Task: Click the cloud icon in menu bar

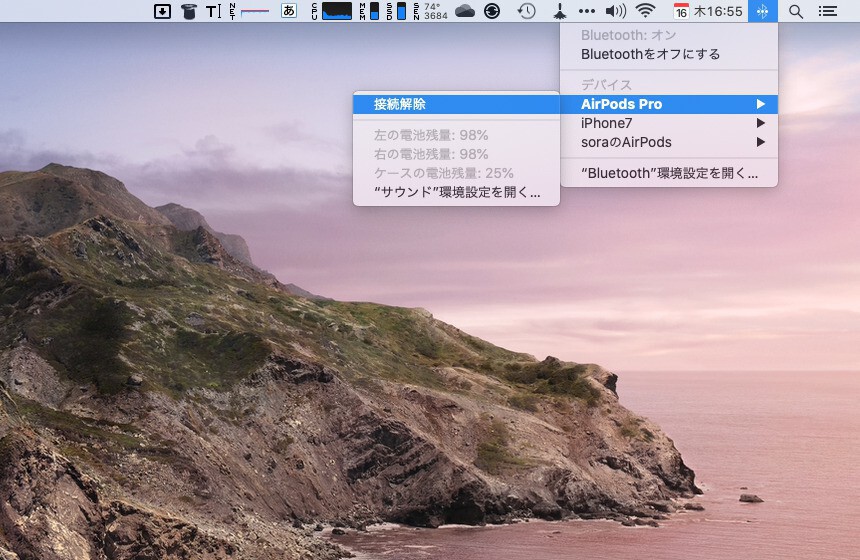Action: (x=465, y=11)
